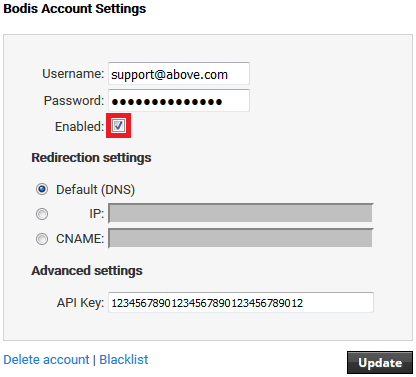Click the IP address text field

coord(240,213)
